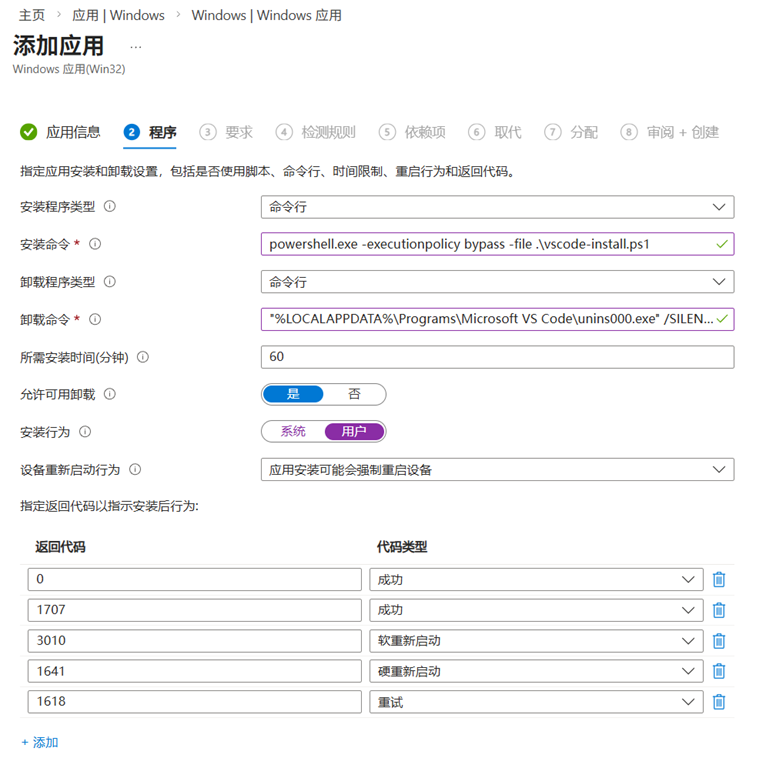Go to the 应用信息 step tab
This screenshot has height=768, width=776.
(61, 132)
